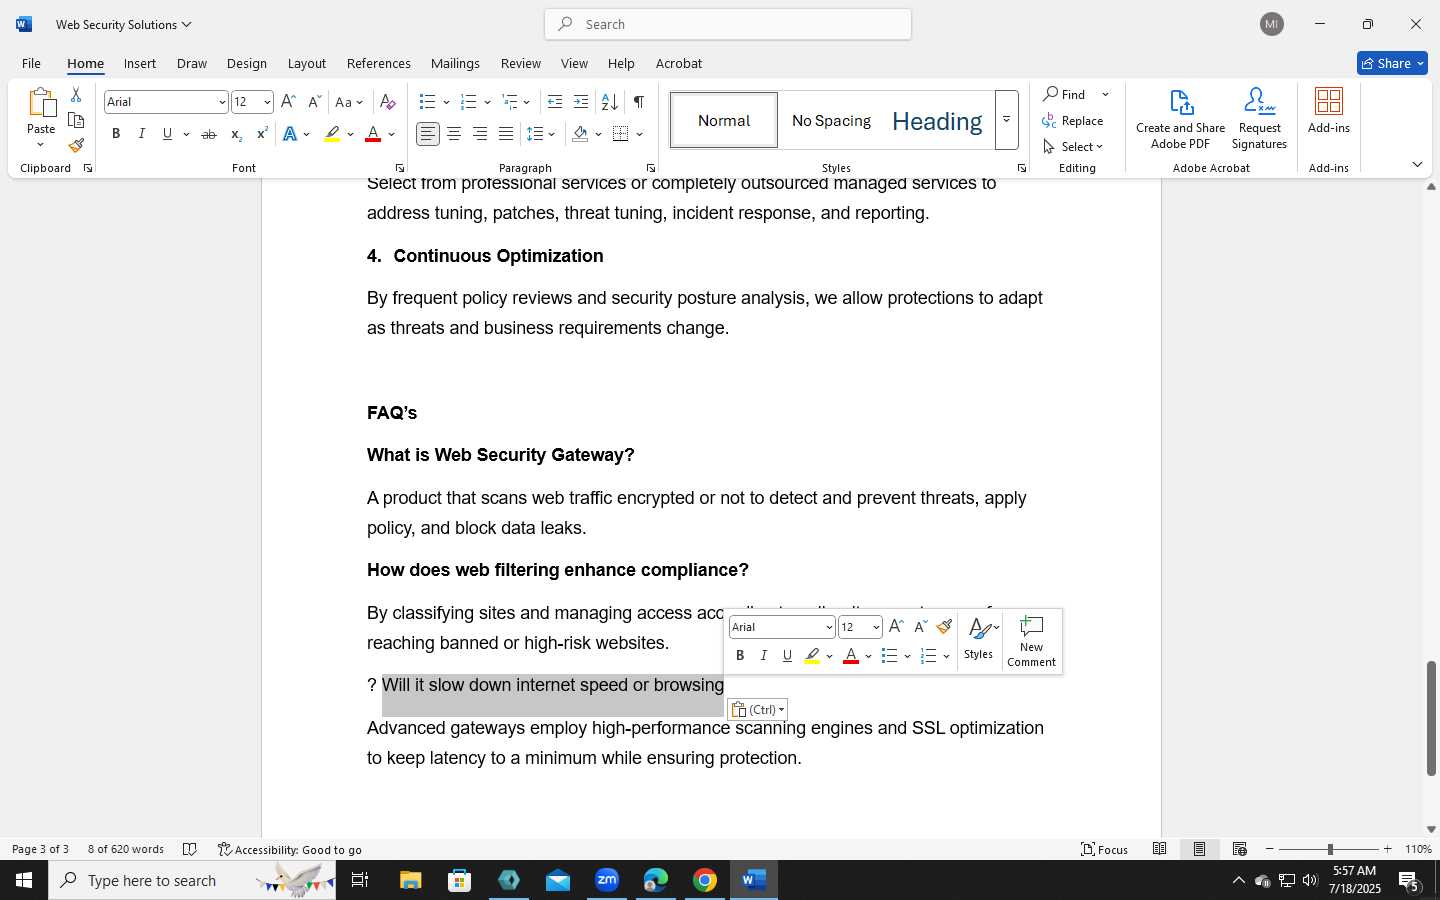Activate the Format Painter brush in ribbon
Image resolution: width=1440 pixels, height=900 pixels.
point(76,146)
